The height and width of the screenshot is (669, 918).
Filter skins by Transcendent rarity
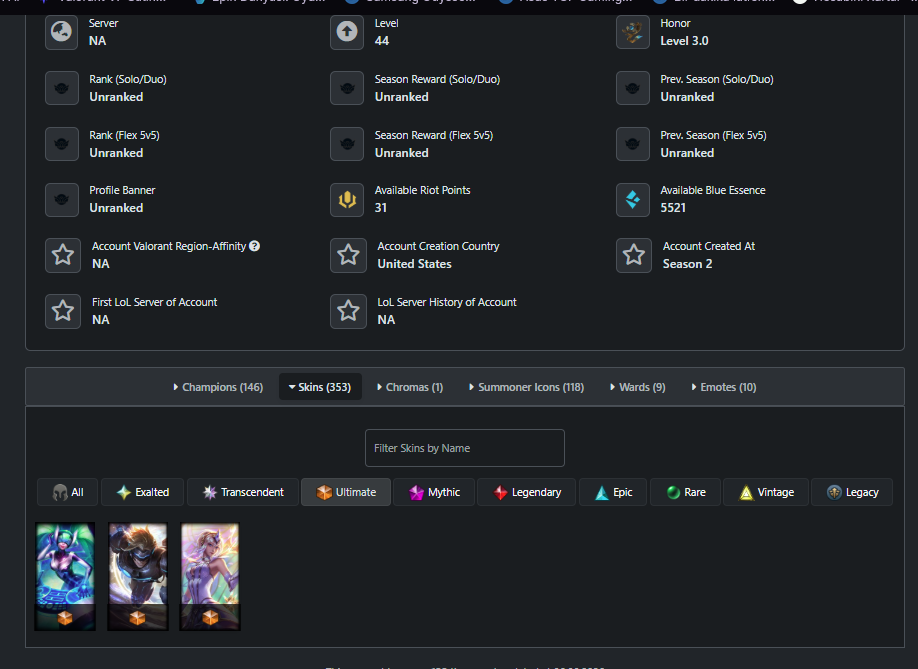tap(243, 492)
